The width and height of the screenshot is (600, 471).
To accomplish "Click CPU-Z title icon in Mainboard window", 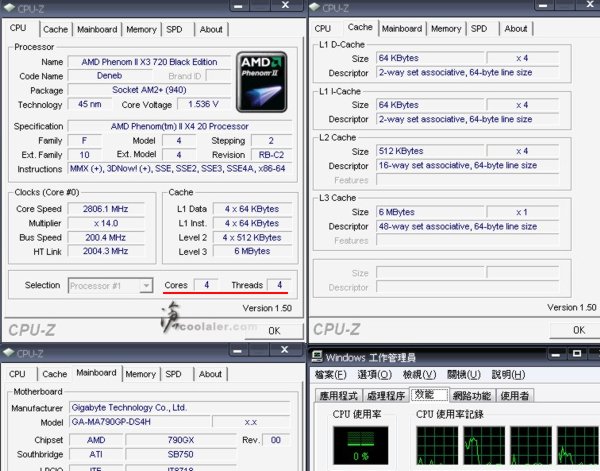I will pyautogui.click(x=8, y=353).
